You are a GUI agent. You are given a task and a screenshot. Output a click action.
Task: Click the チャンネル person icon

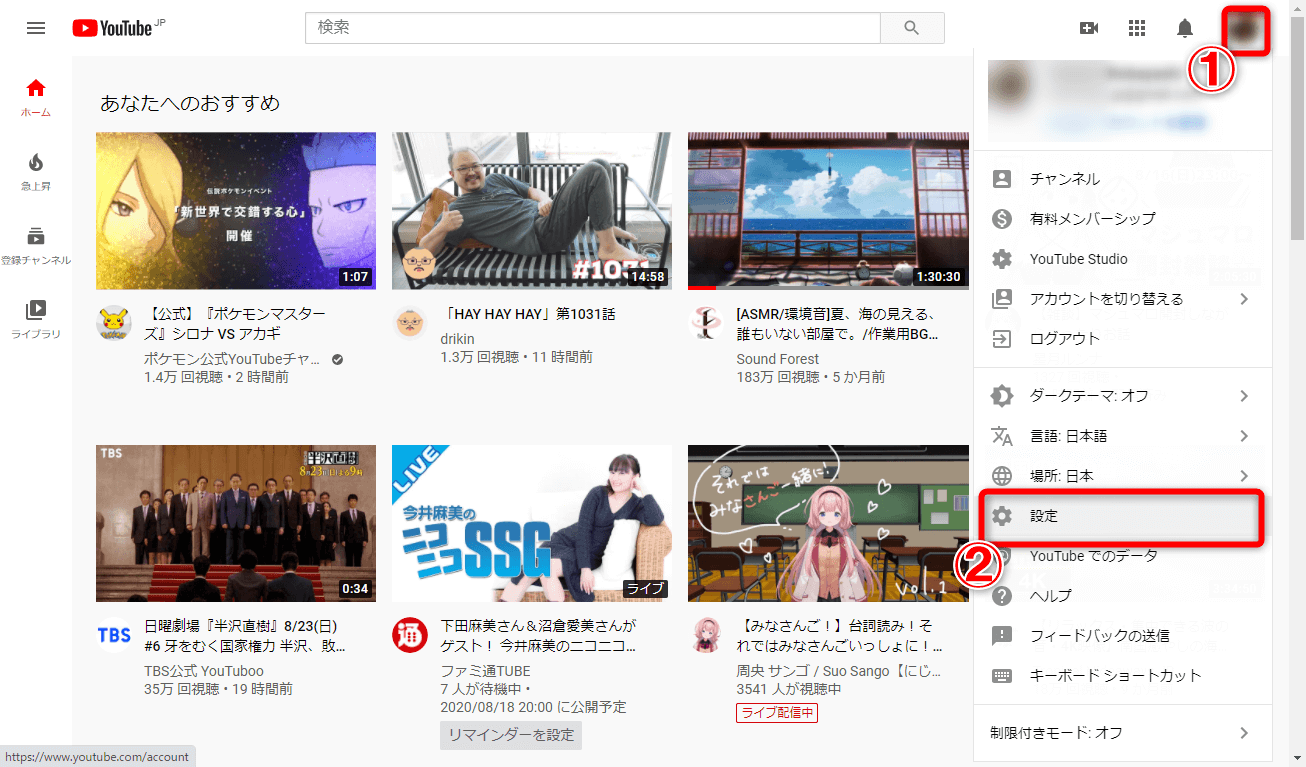click(1001, 179)
